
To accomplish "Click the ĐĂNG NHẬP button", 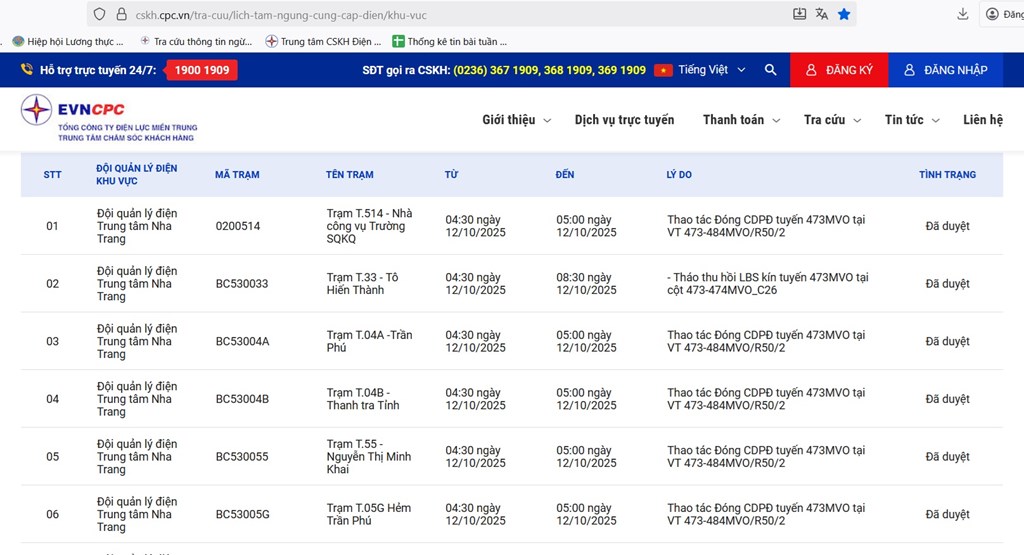I will [945, 70].
